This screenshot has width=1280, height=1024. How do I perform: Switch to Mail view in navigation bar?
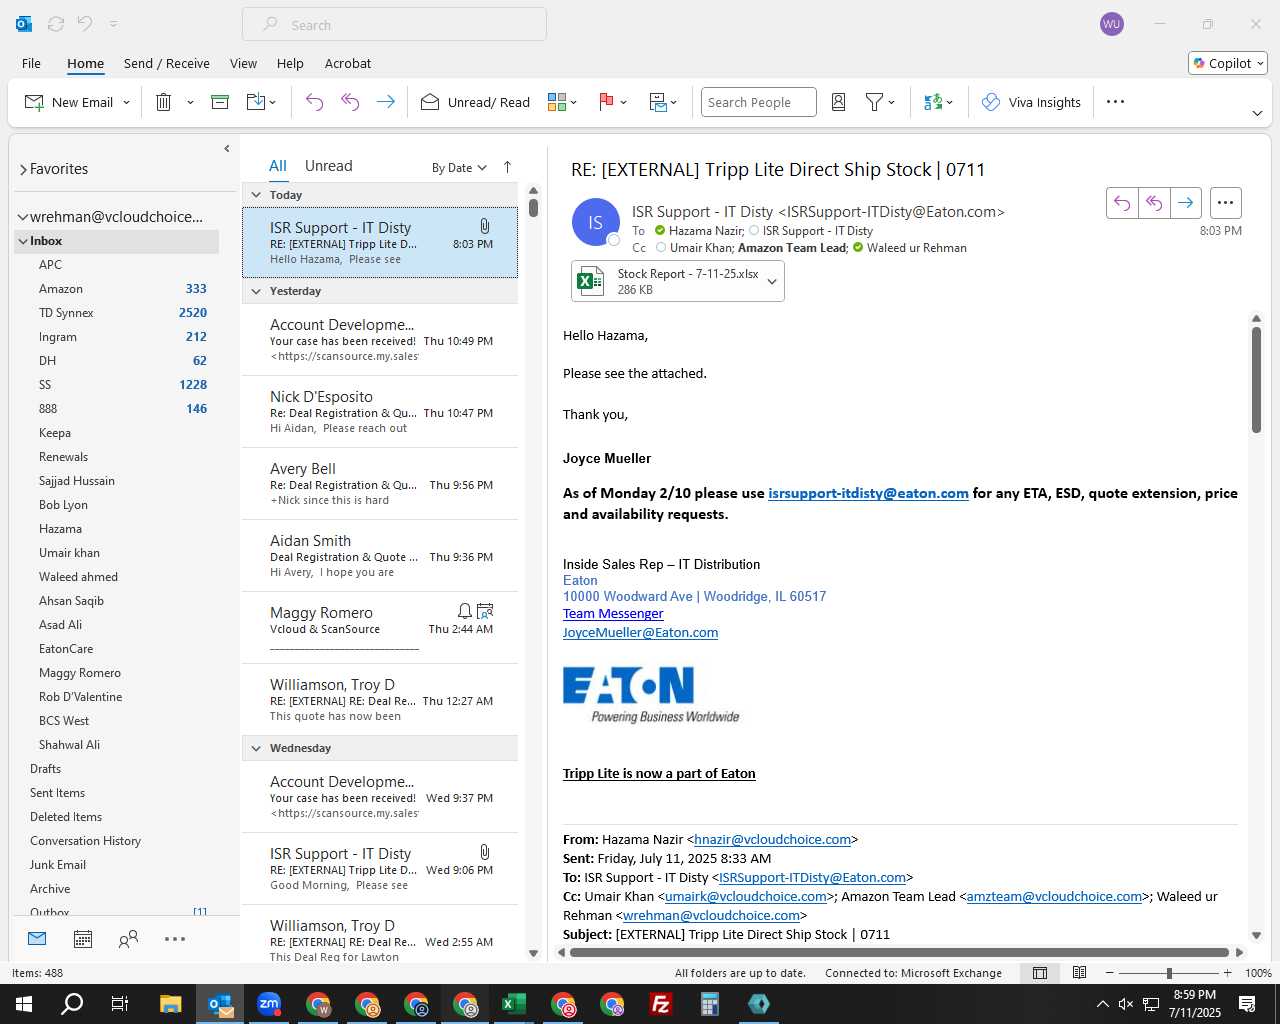click(x=37, y=939)
